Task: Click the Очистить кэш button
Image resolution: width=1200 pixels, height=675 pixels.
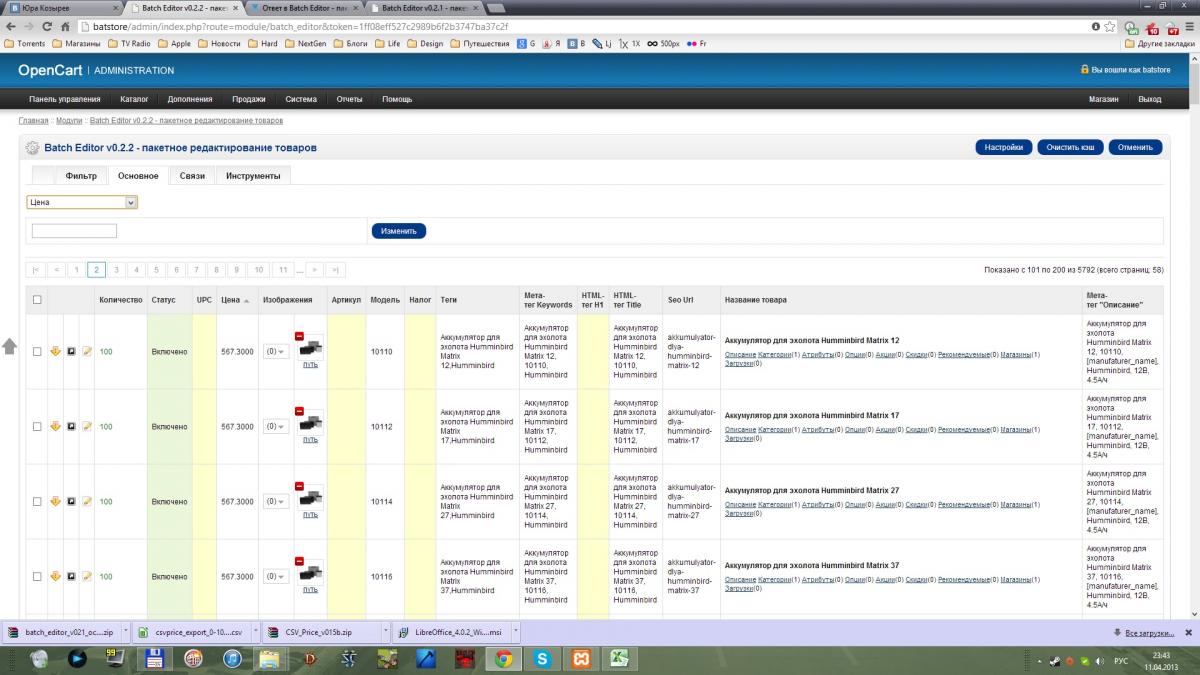Action: (x=1070, y=147)
